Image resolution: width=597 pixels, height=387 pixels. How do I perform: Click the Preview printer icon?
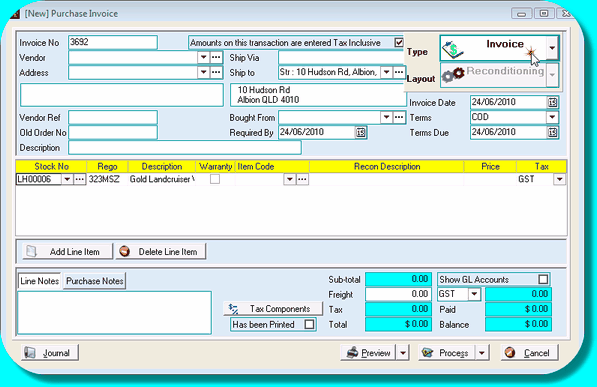pyautogui.click(x=352, y=353)
